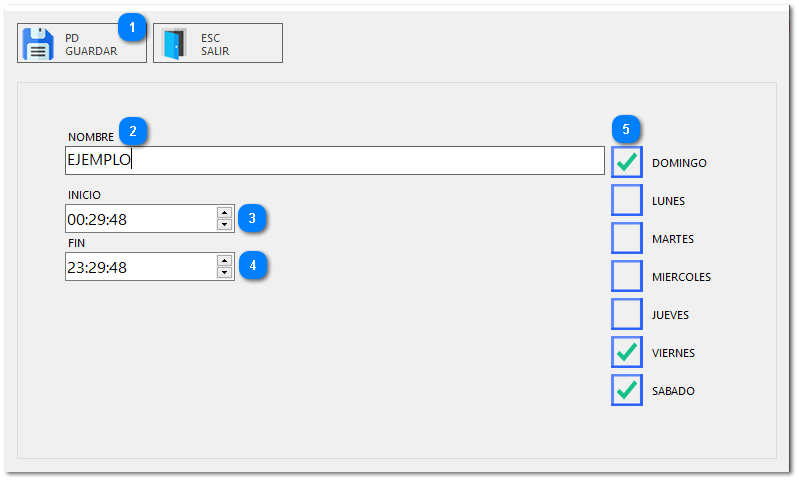Image resolution: width=799 pixels, height=481 pixels.
Task: Uncheck the DOMINGO checkbox
Action: [x=627, y=162]
